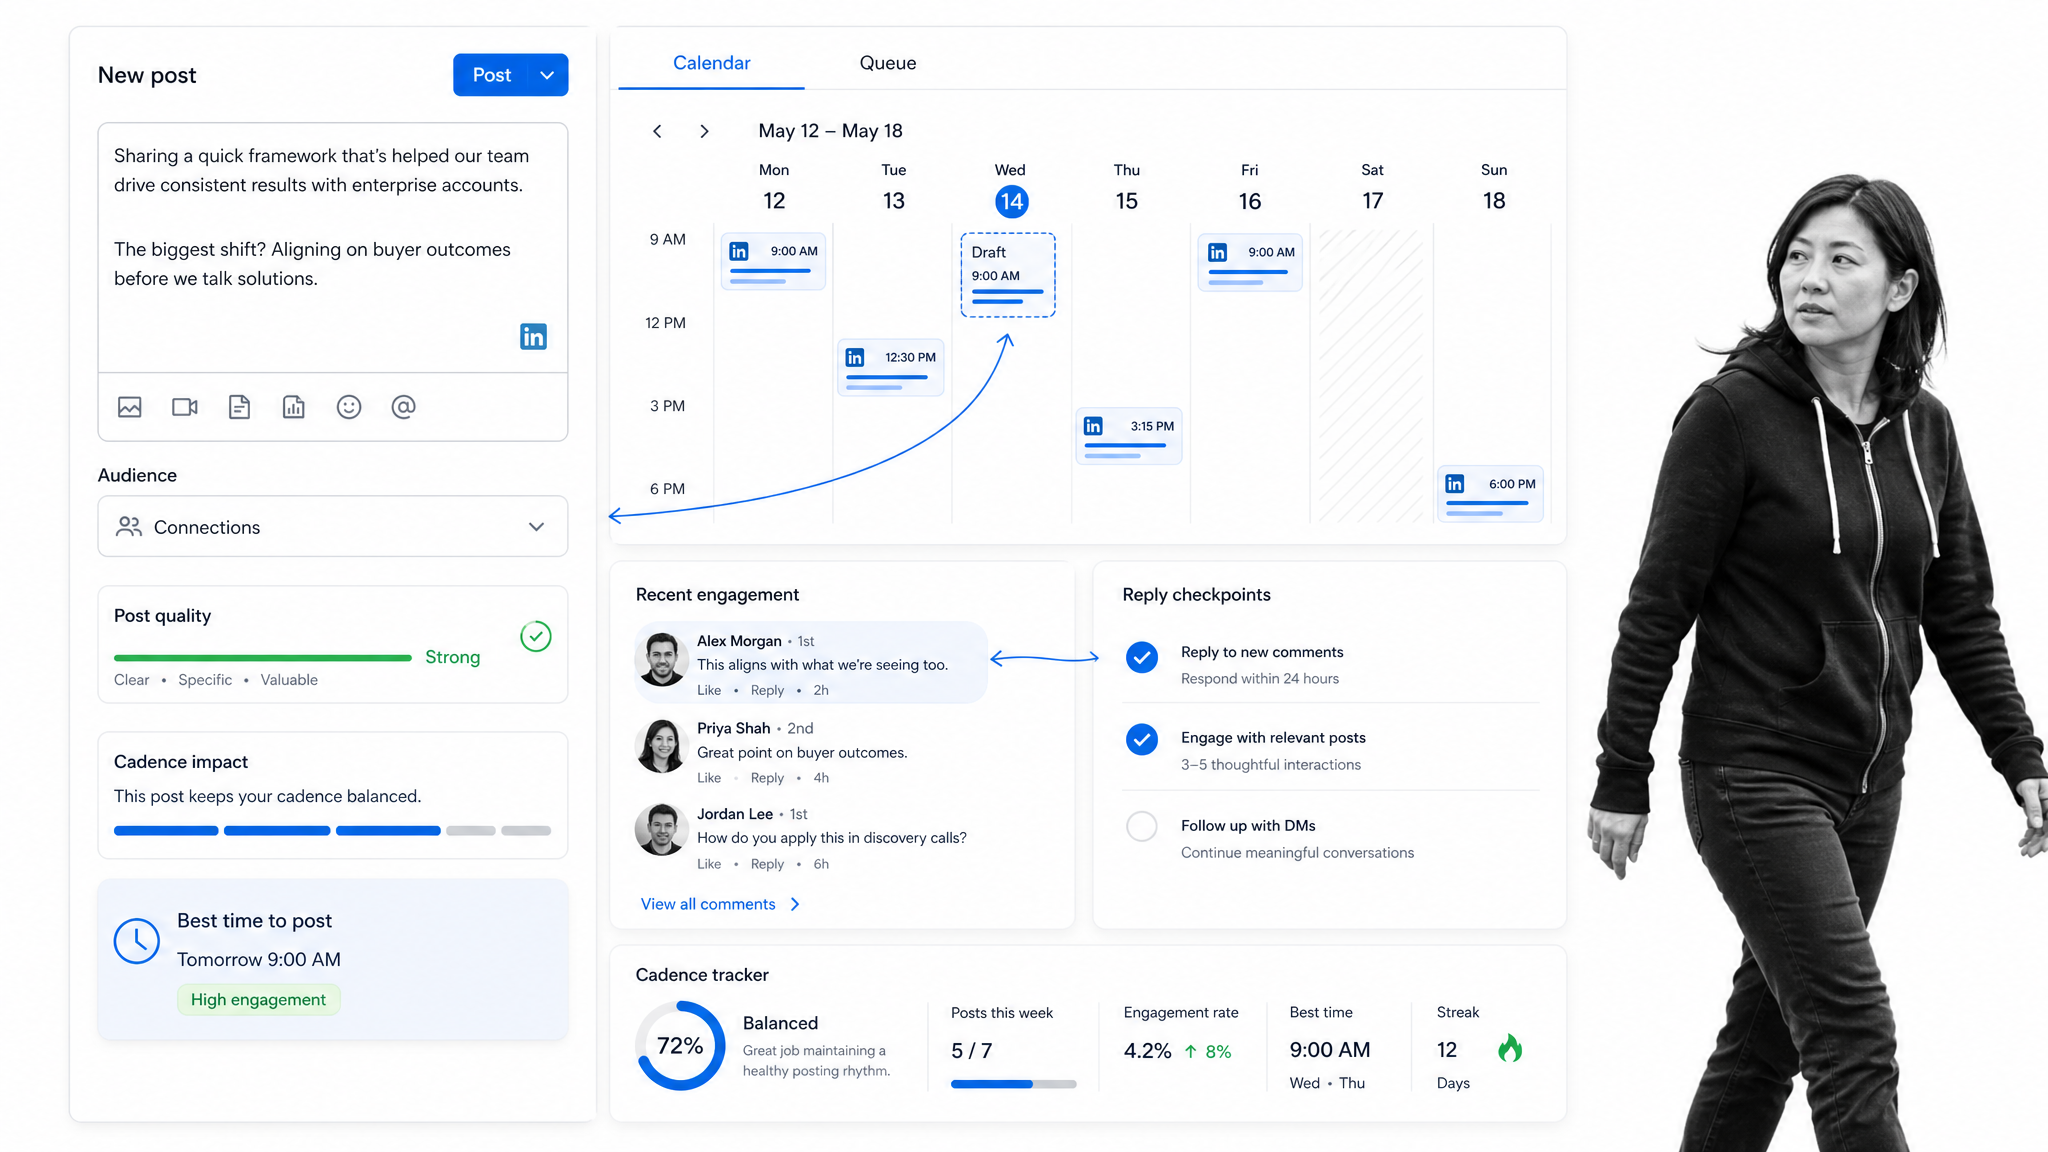Select Fri 16 in the calendar header

pyautogui.click(x=1250, y=188)
